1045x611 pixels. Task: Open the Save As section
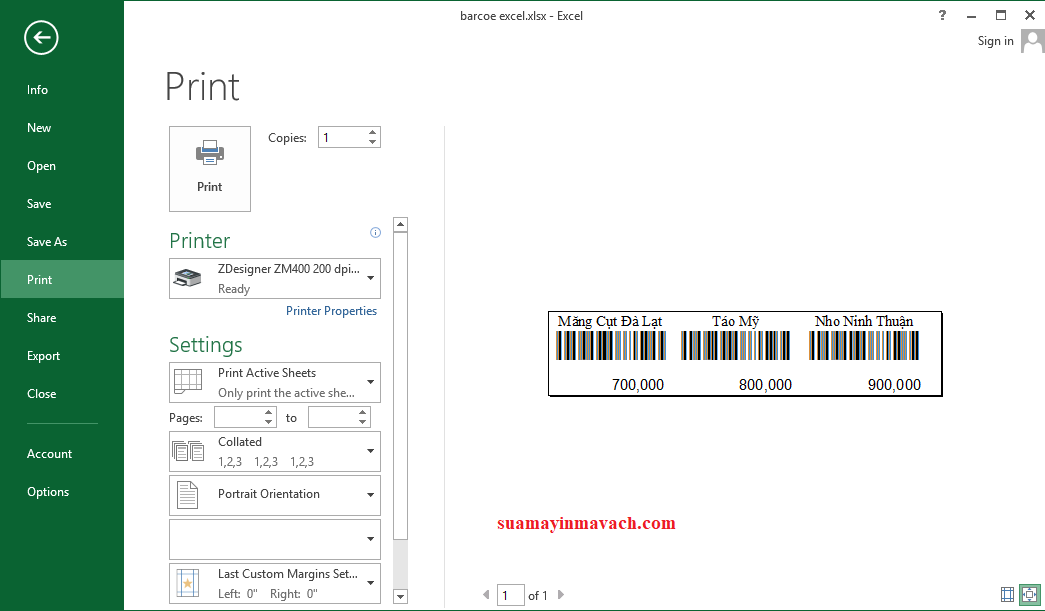(x=47, y=241)
